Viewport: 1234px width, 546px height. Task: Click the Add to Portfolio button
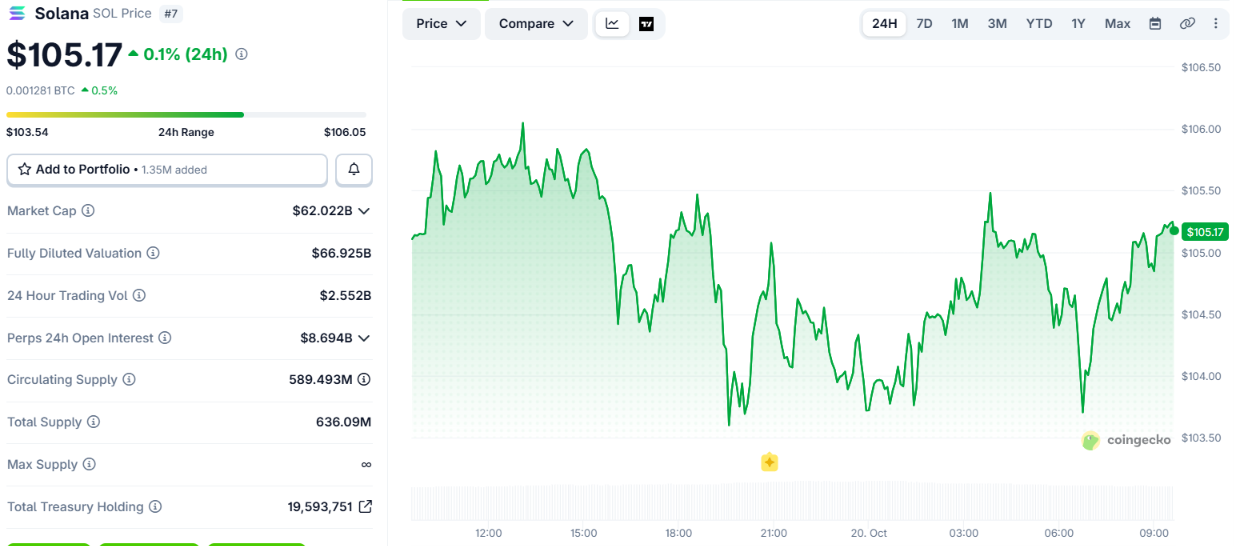(167, 170)
